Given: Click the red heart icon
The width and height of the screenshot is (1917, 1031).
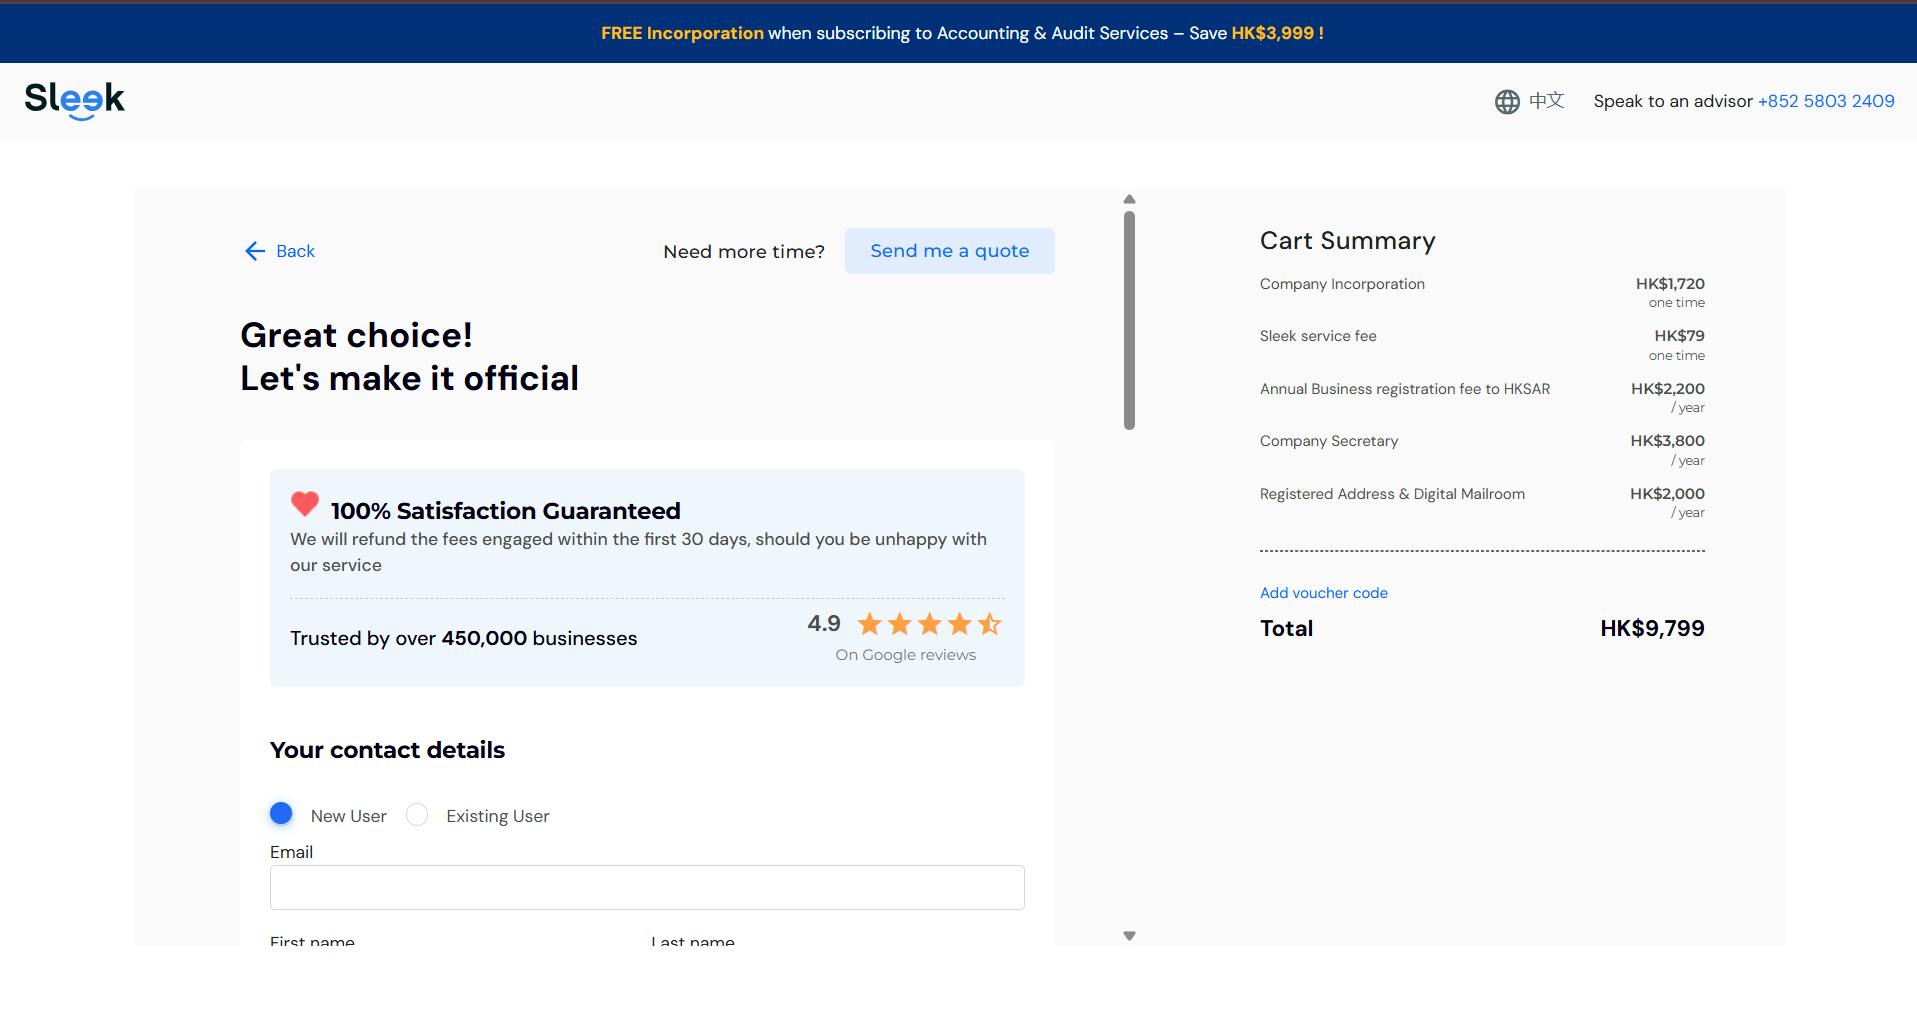Looking at the screenshot, I should click(305, 504).
